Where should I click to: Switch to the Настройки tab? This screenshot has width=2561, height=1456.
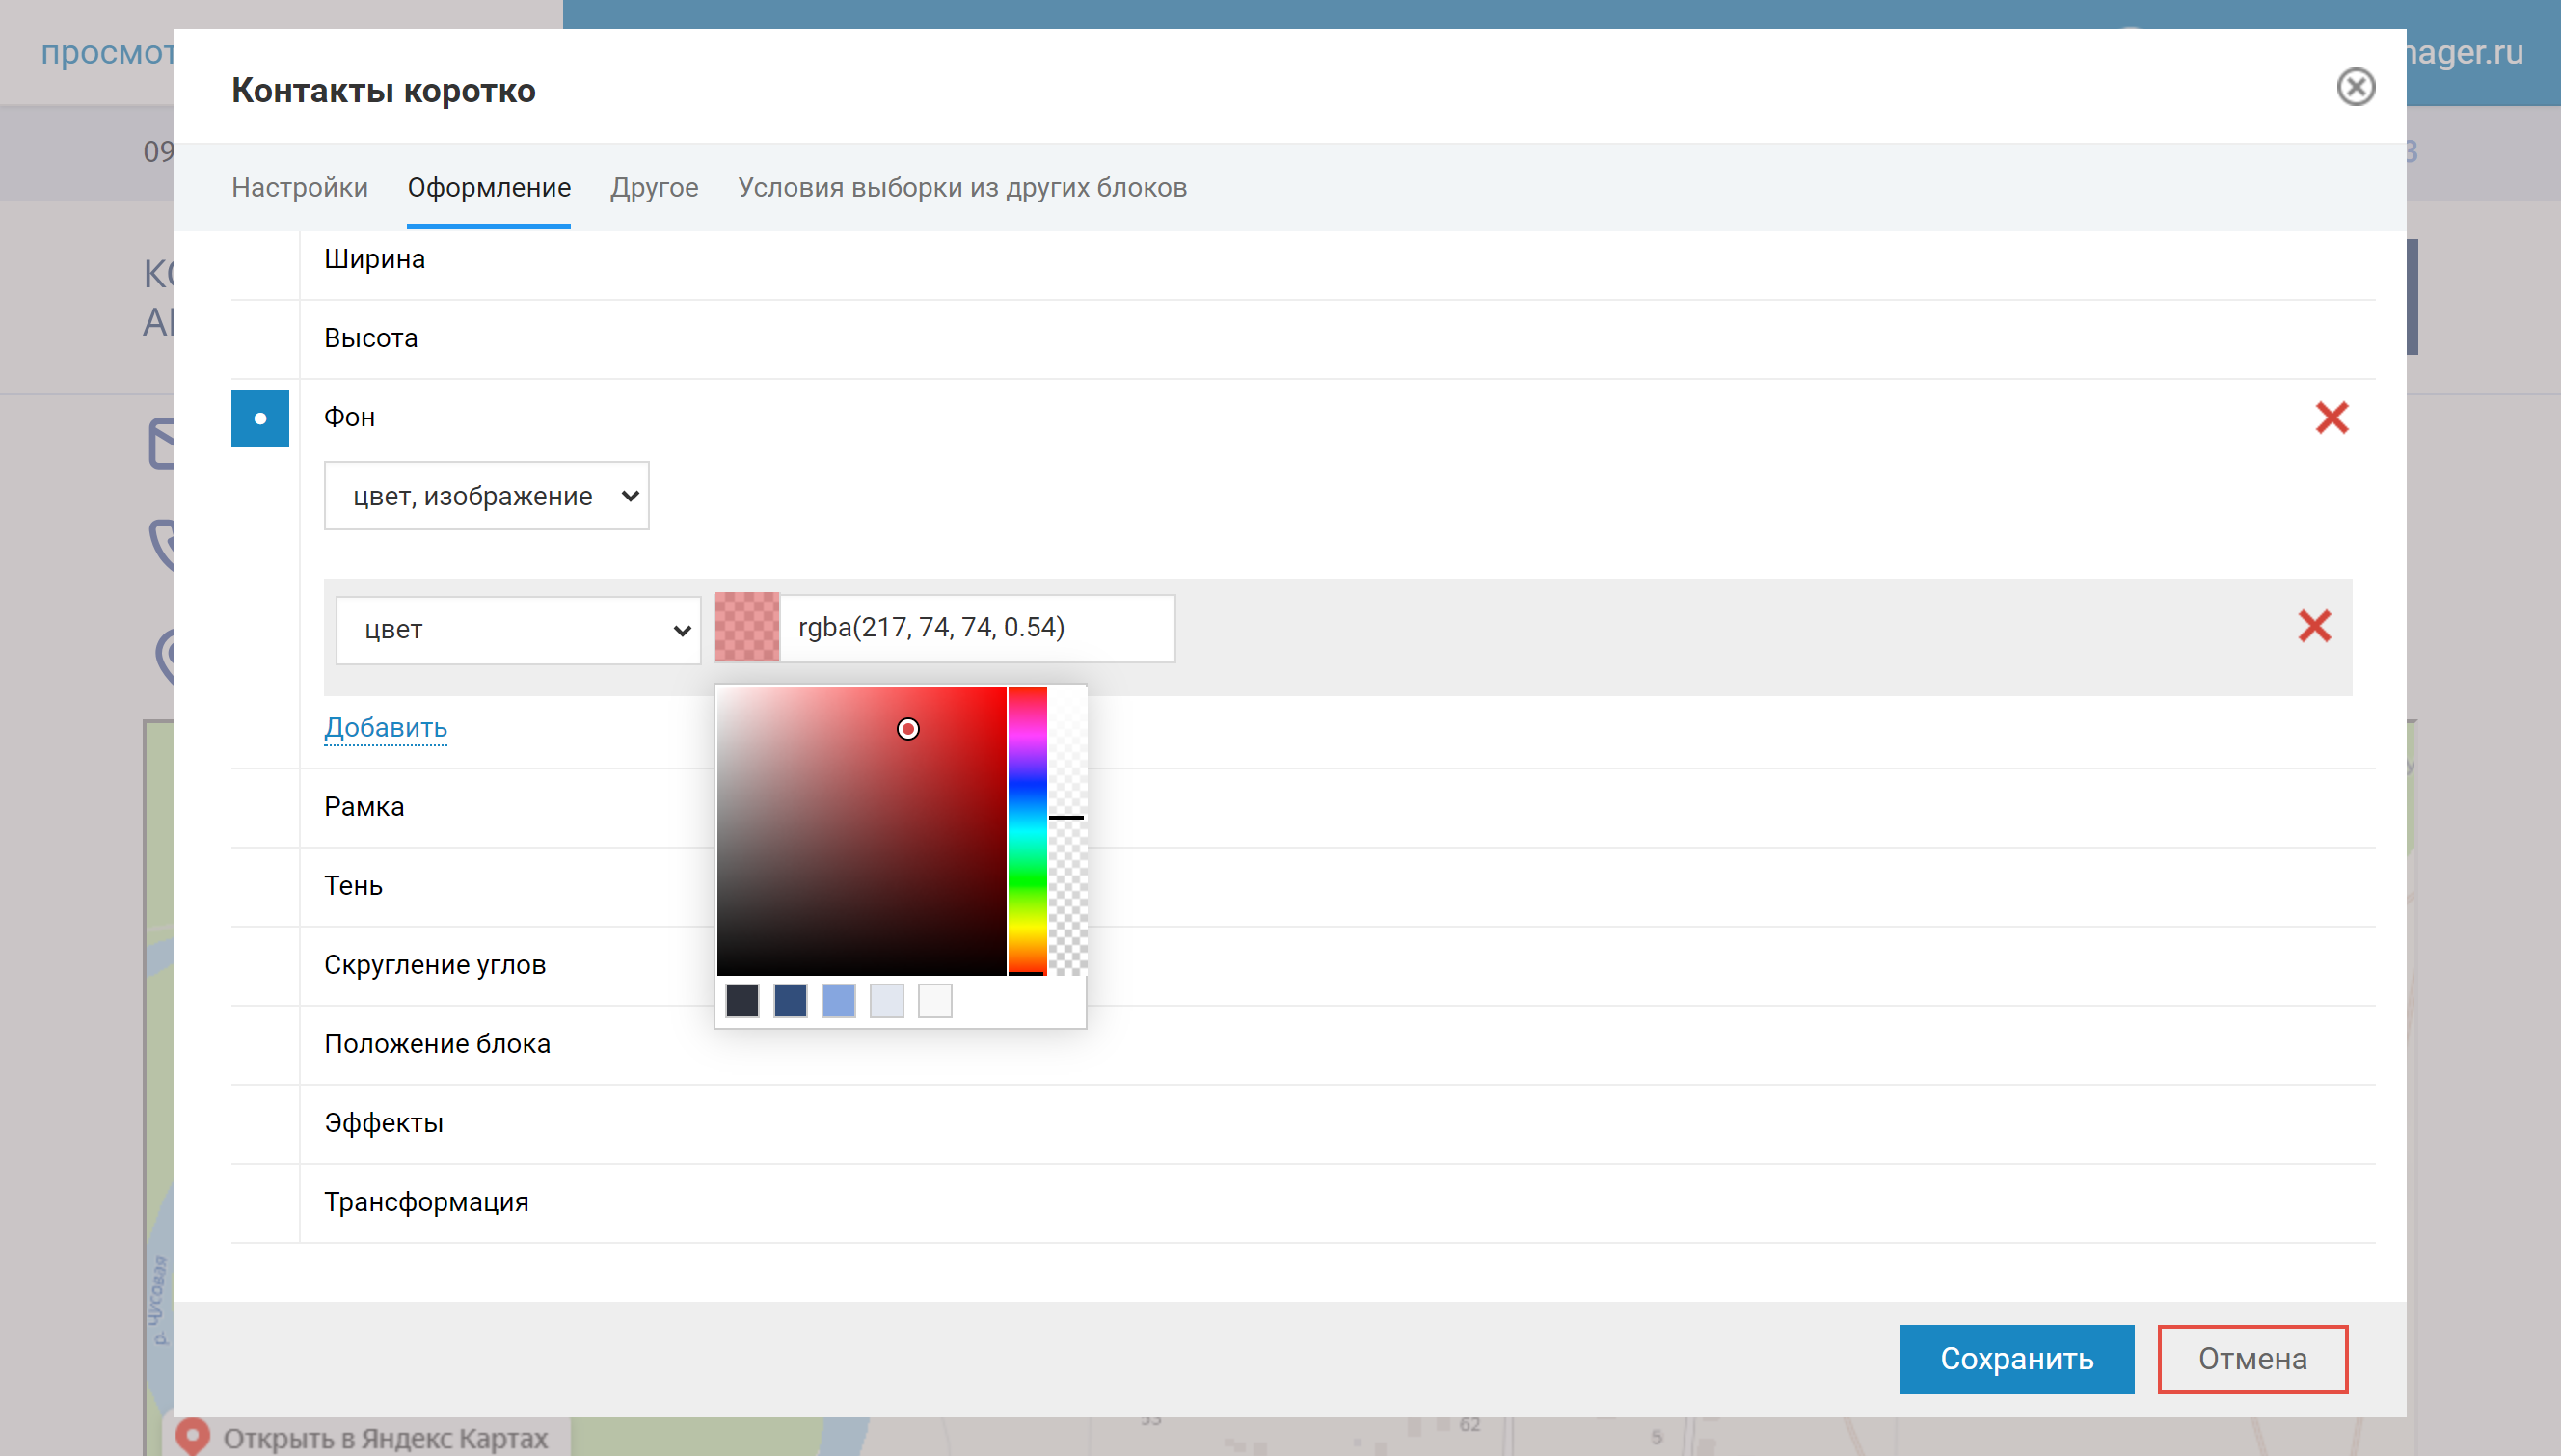coord(300,188)
